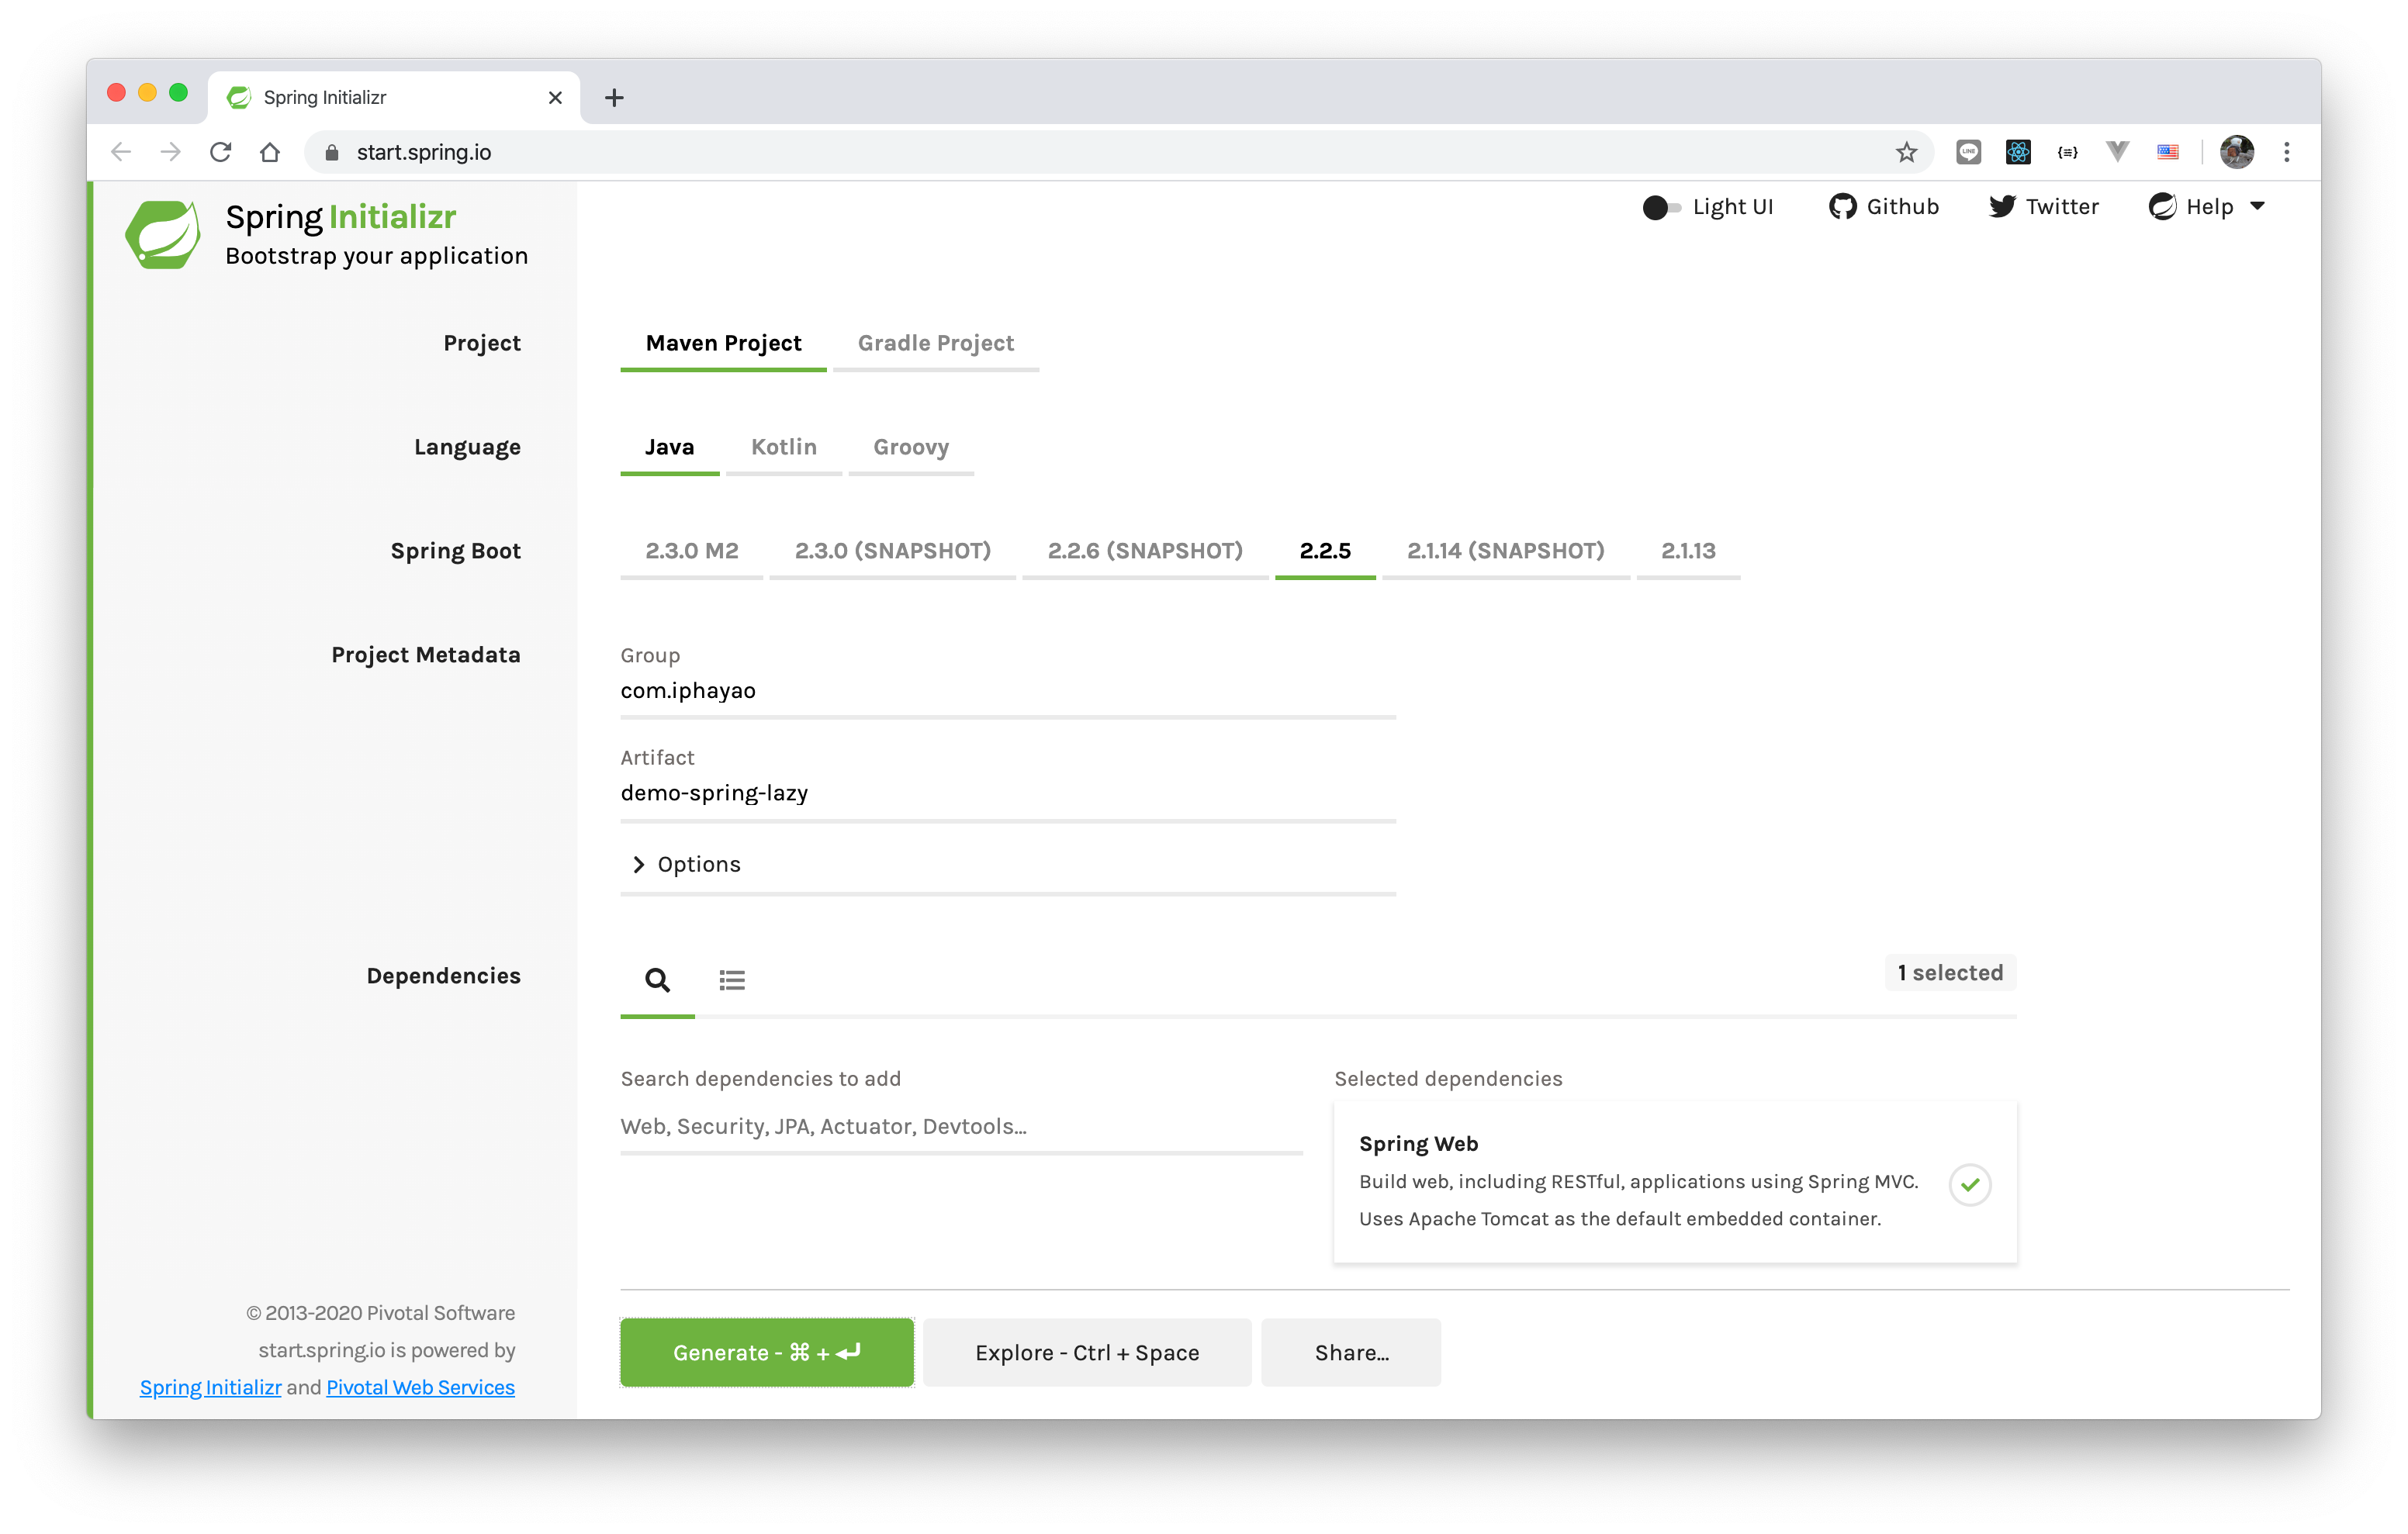Switch to list view of dependencies

point(732,980)
